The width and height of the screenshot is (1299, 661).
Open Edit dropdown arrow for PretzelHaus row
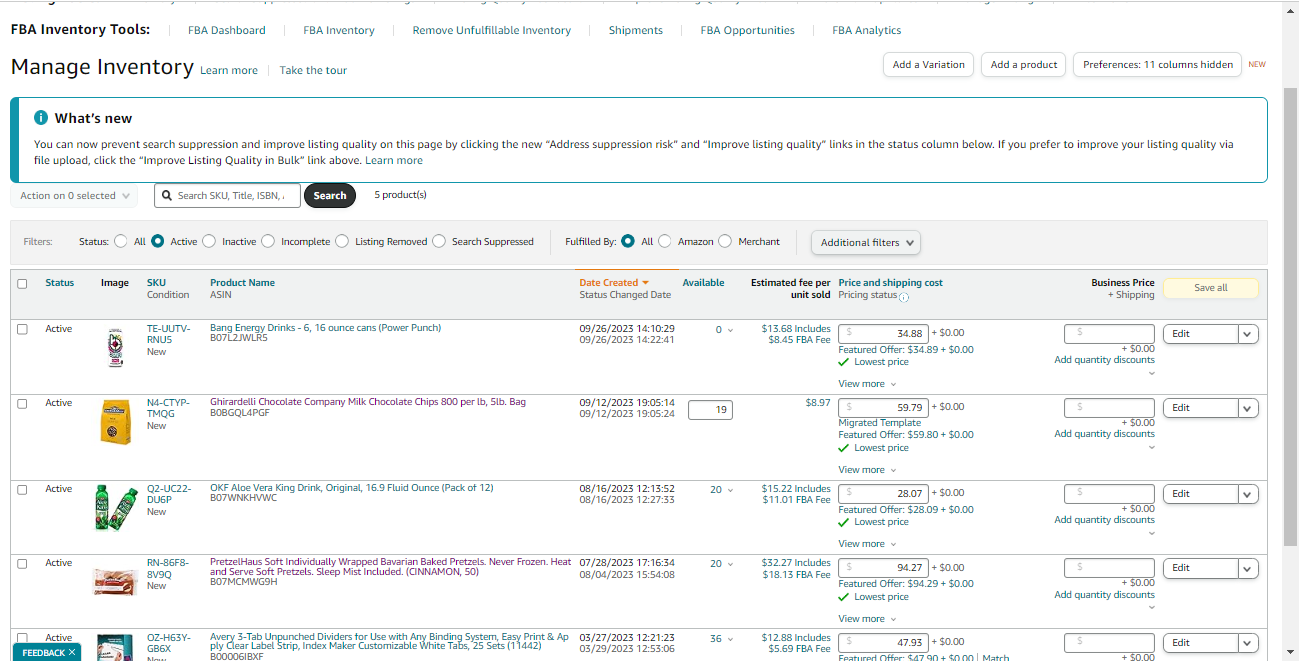coord(1248,568)
